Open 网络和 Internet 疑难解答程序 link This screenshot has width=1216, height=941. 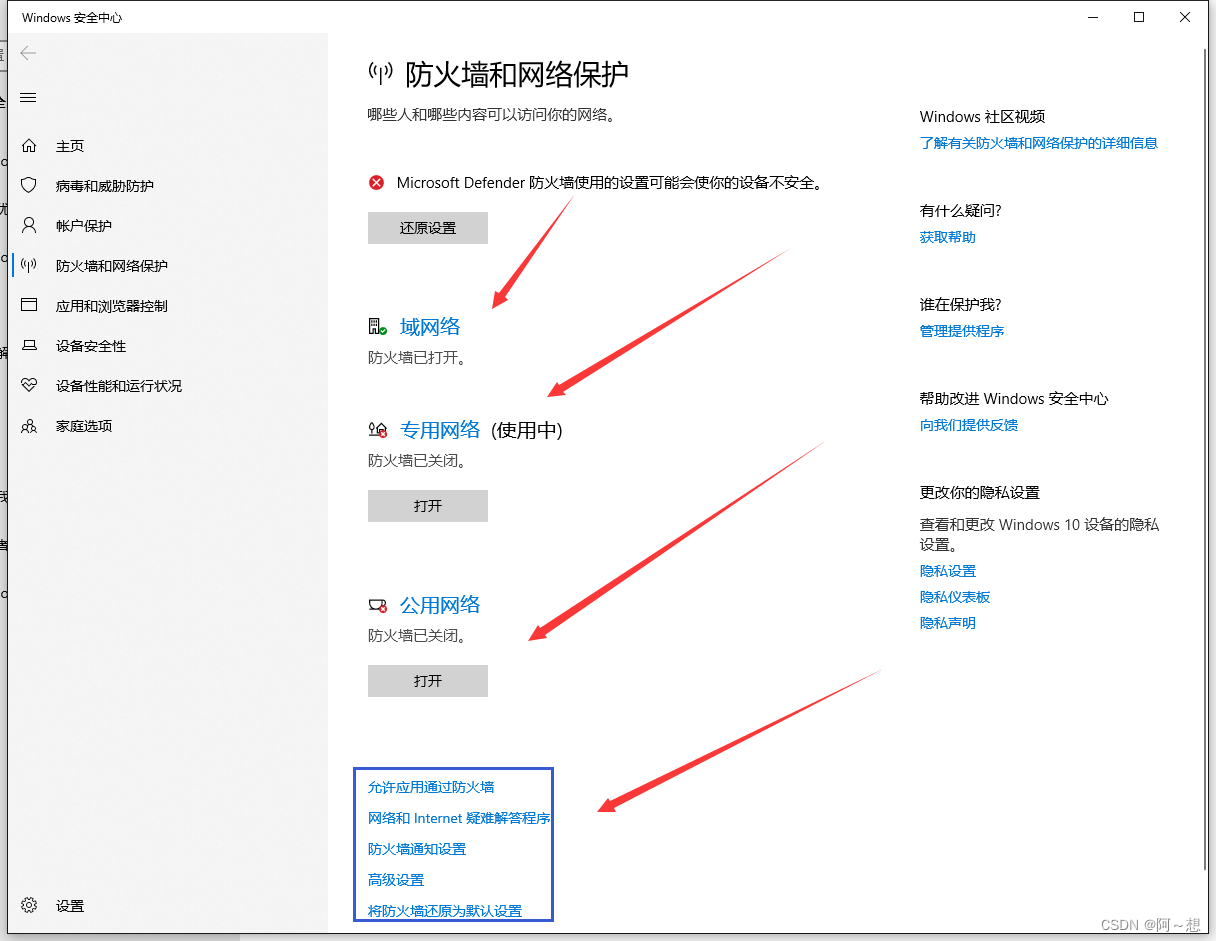(459, 818)
